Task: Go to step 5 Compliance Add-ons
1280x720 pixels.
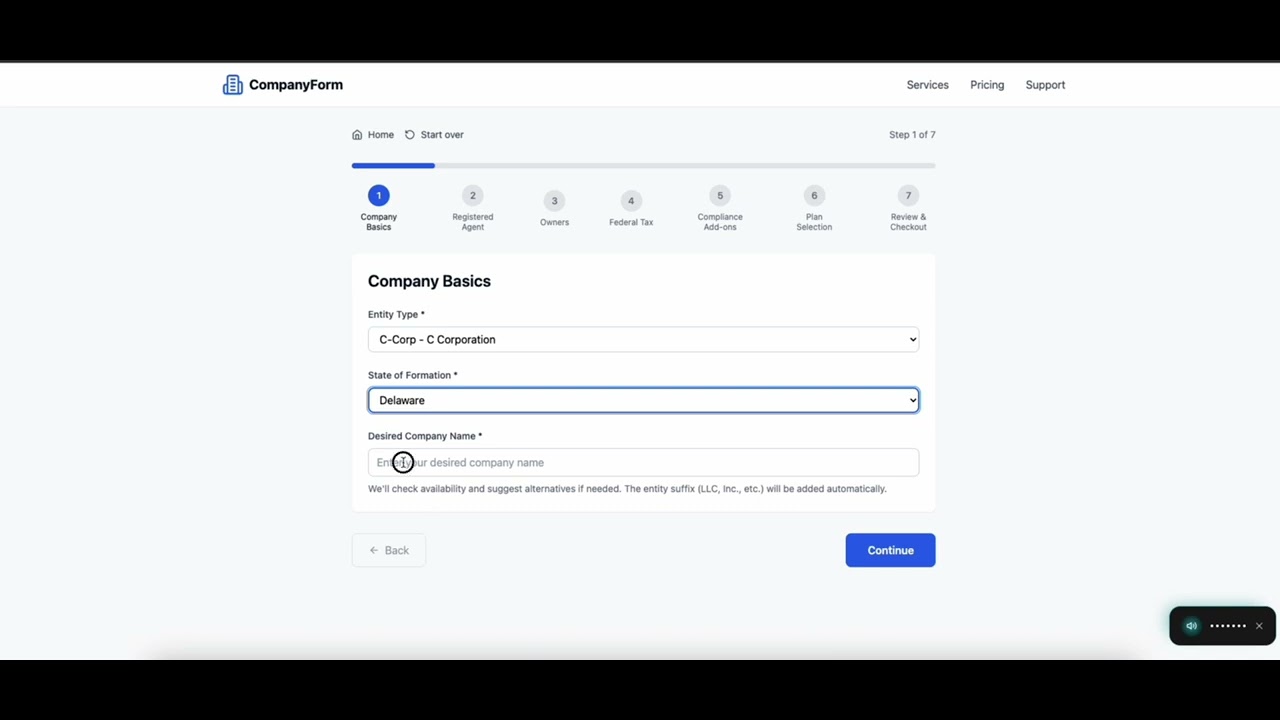Action: [720, 195]
